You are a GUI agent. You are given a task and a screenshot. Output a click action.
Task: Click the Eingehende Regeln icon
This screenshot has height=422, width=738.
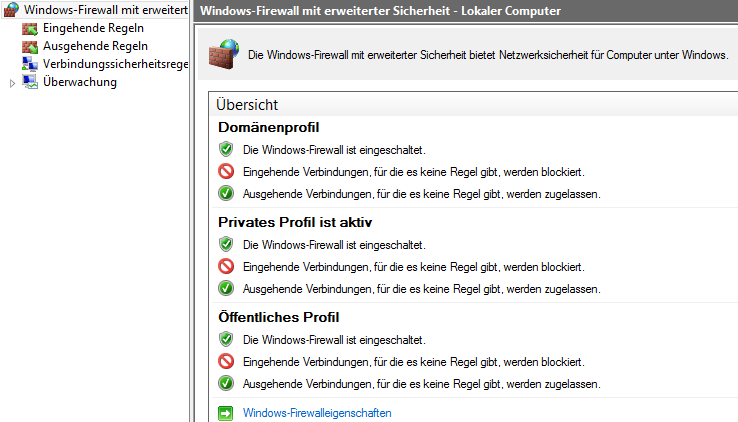coord(29,28)
